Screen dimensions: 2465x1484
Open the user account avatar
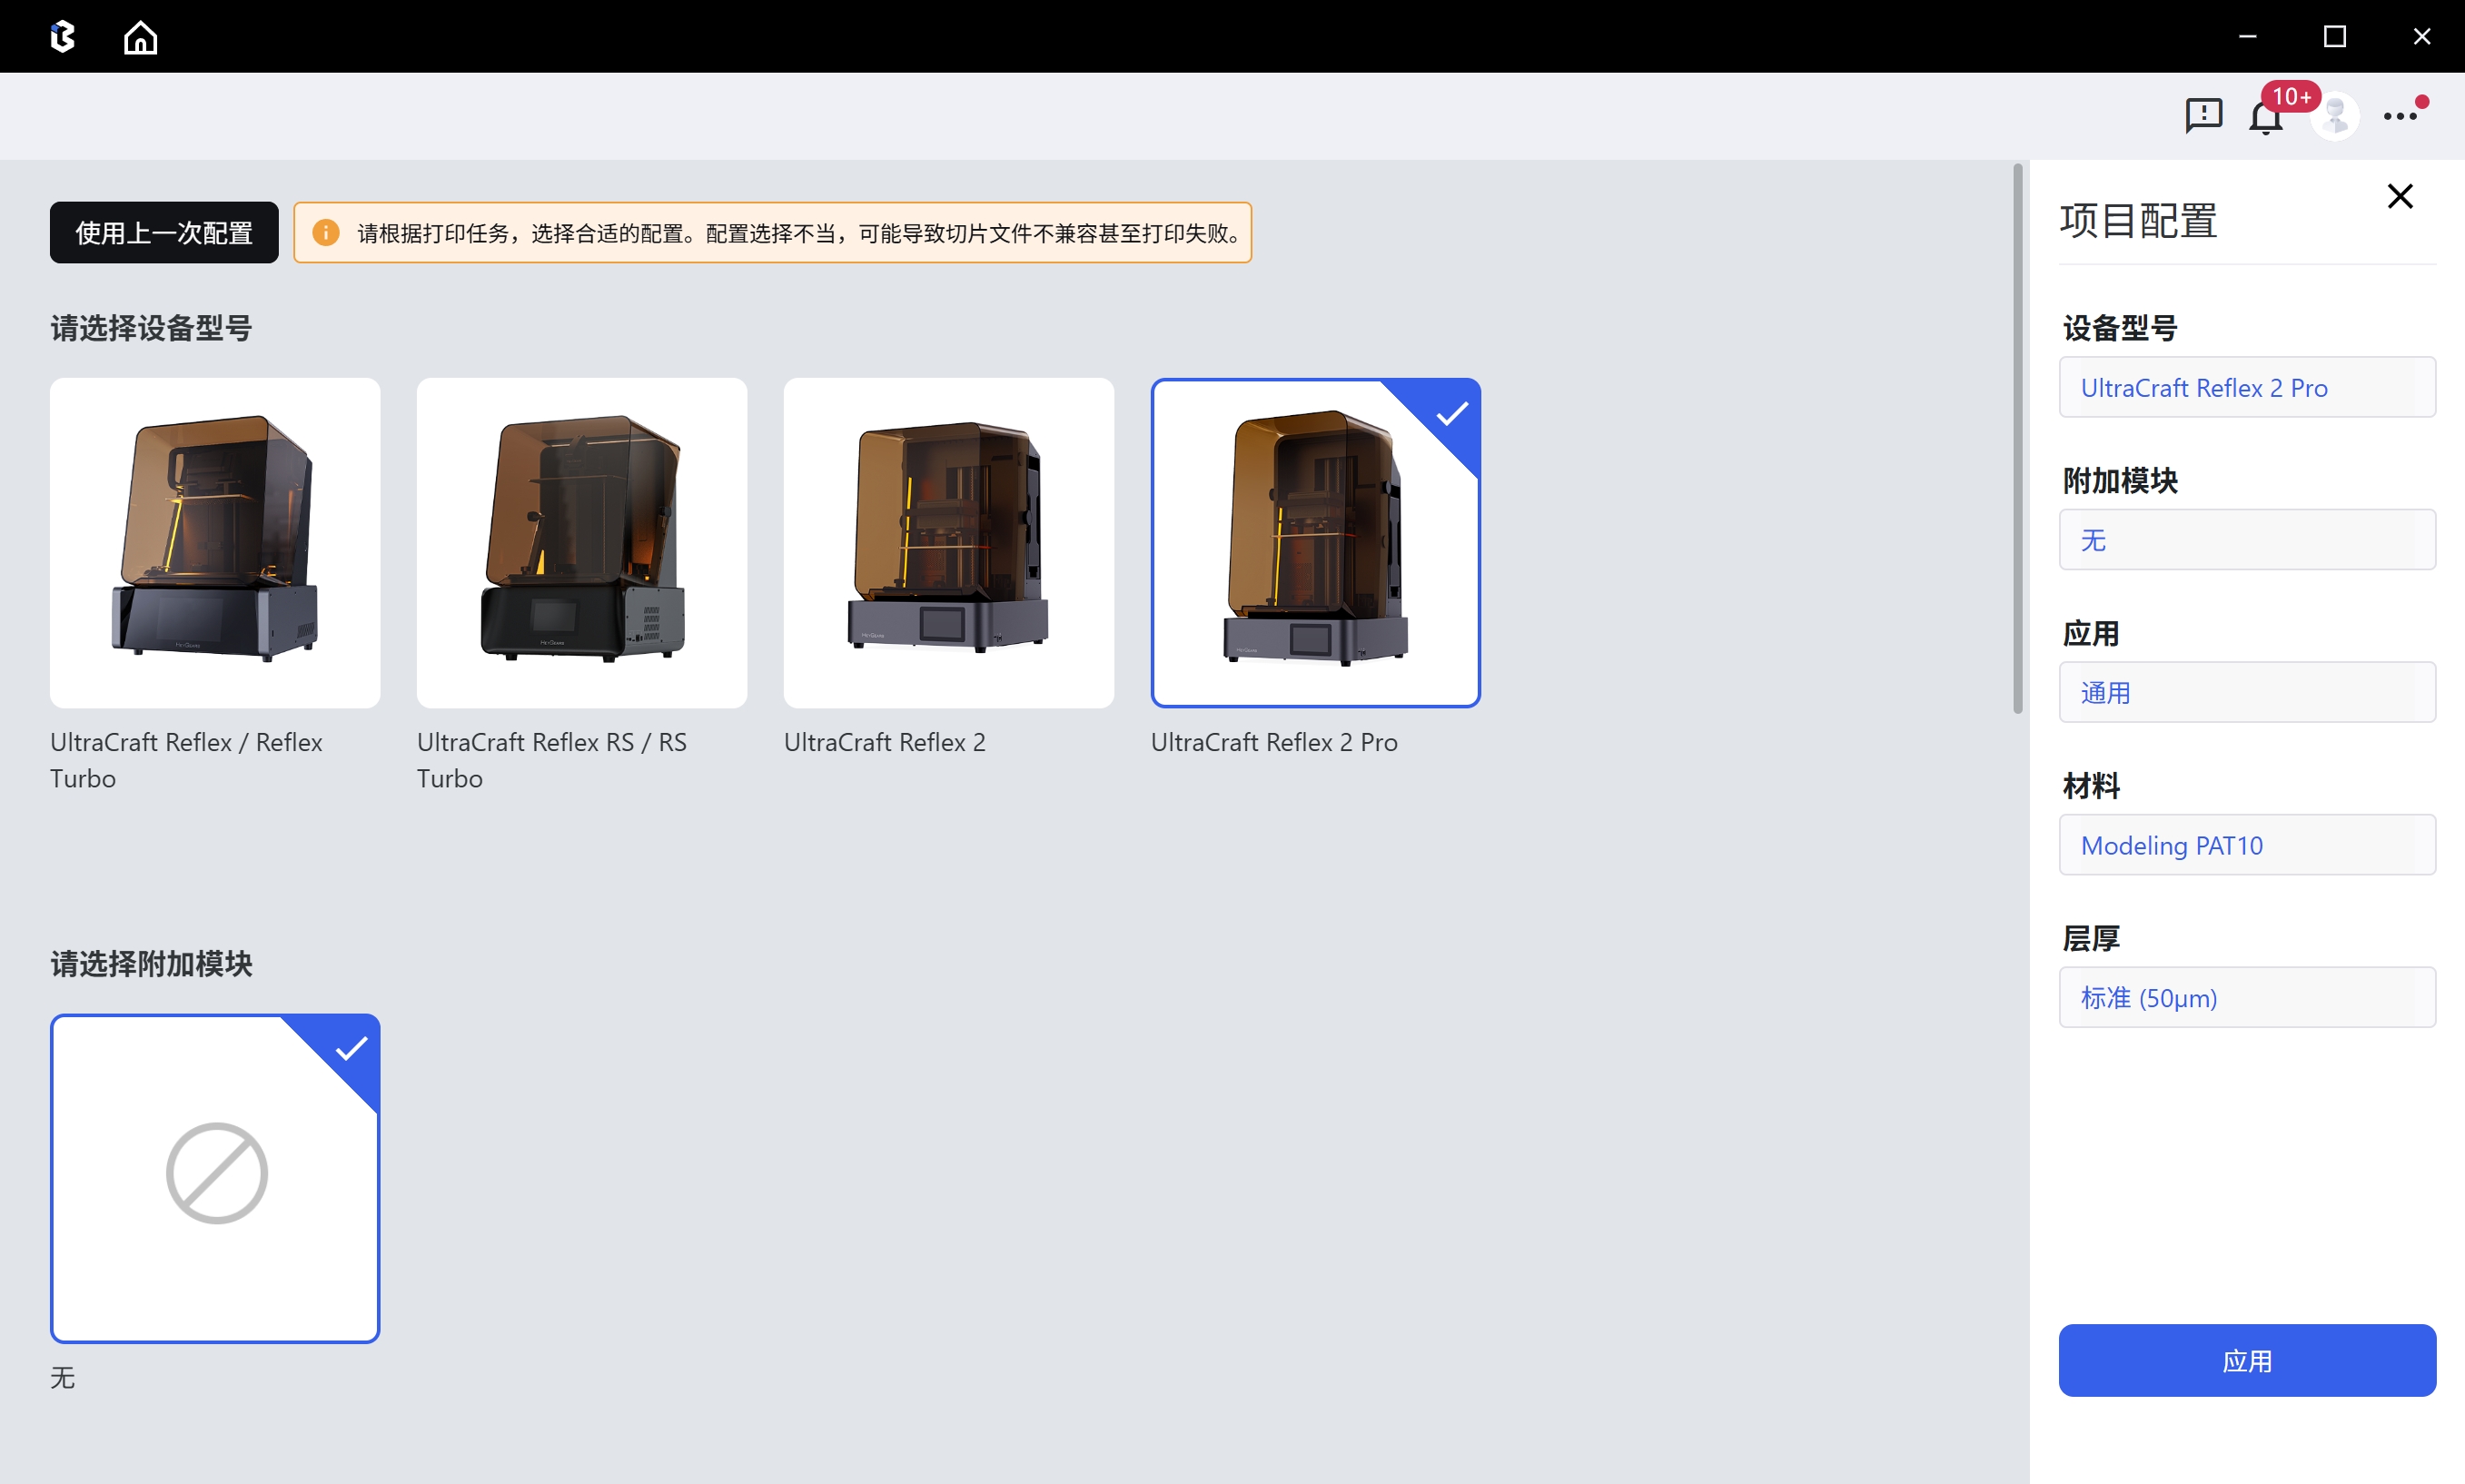click(x=2335, y=116)
